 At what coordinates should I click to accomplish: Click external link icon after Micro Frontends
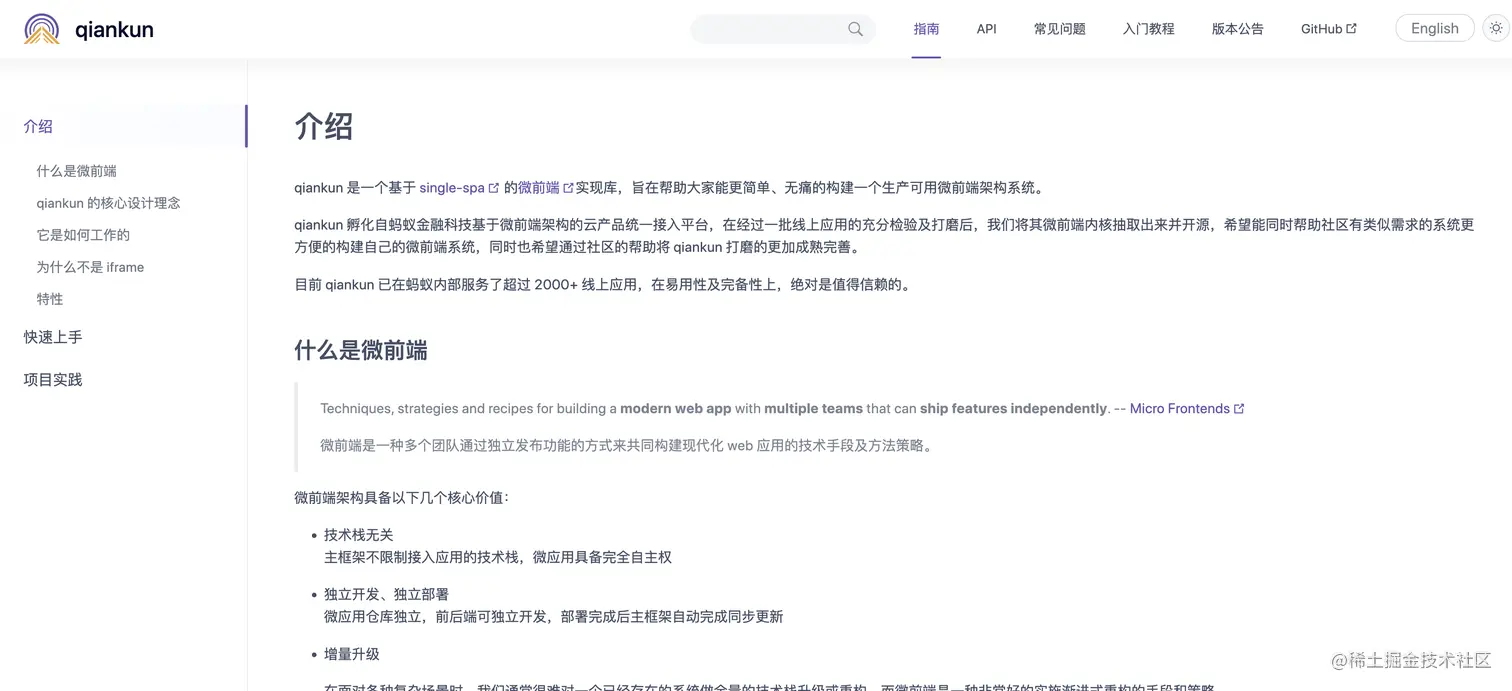click(1240, 409)
